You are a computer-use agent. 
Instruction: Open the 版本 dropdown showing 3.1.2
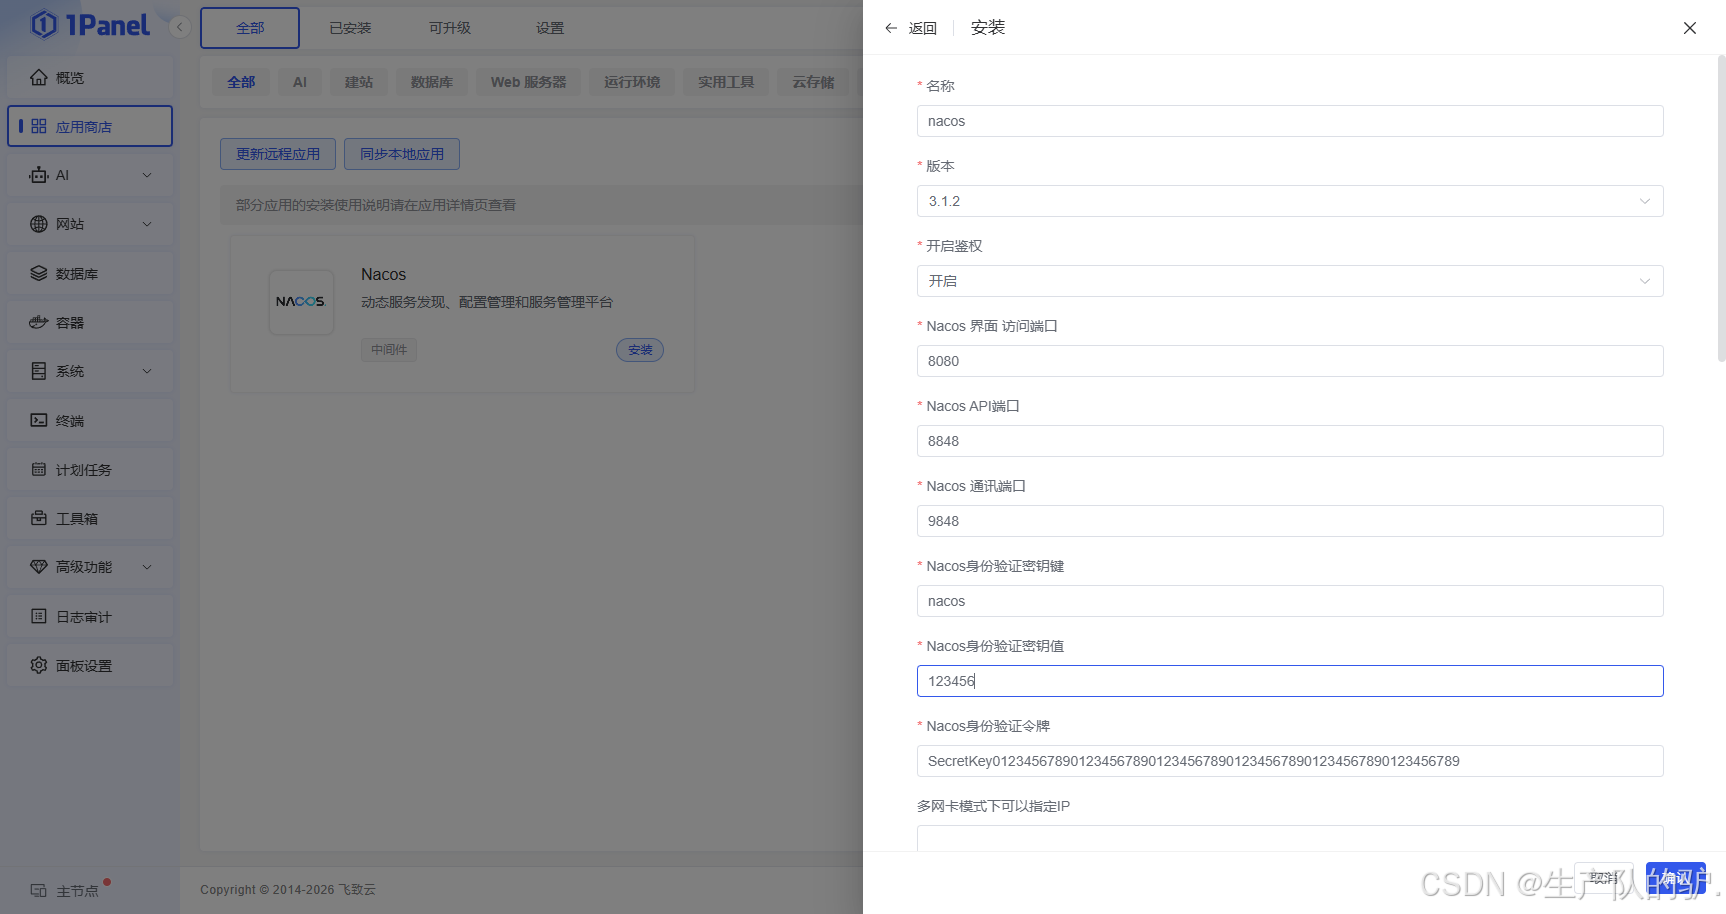point(1290,201)
